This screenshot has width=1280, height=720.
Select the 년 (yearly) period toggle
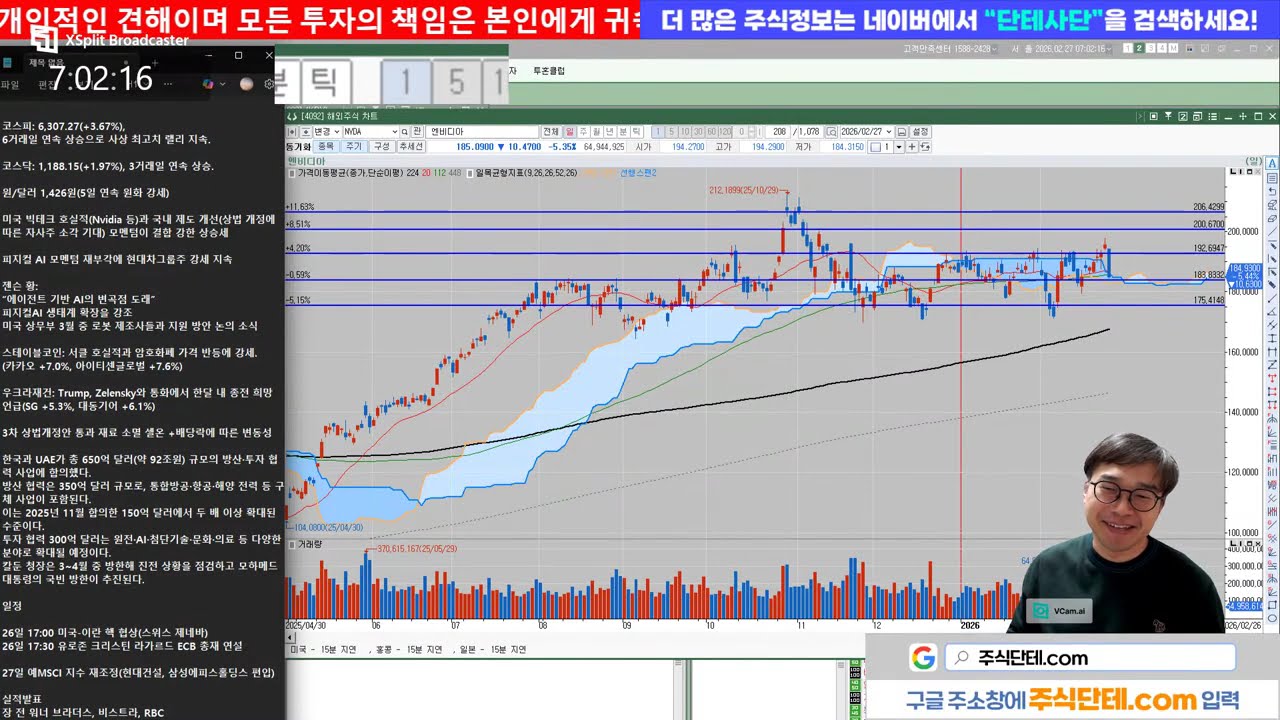pos(609,132)
